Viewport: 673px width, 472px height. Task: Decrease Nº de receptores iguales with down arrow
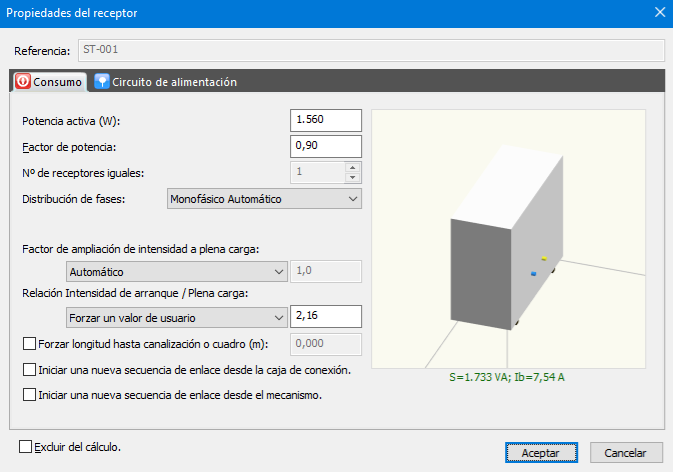[353, 178]
